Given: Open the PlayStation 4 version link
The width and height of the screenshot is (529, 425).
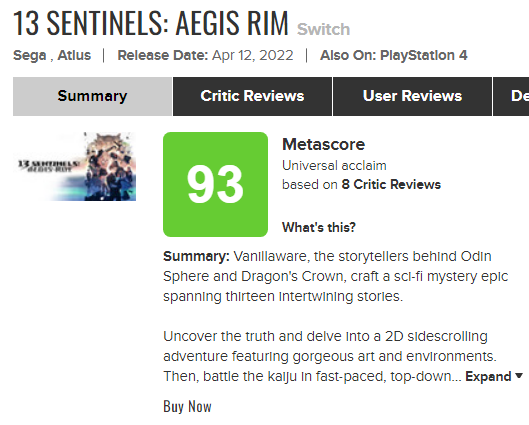Looking at the screenshot, I should tap(424, 55).
